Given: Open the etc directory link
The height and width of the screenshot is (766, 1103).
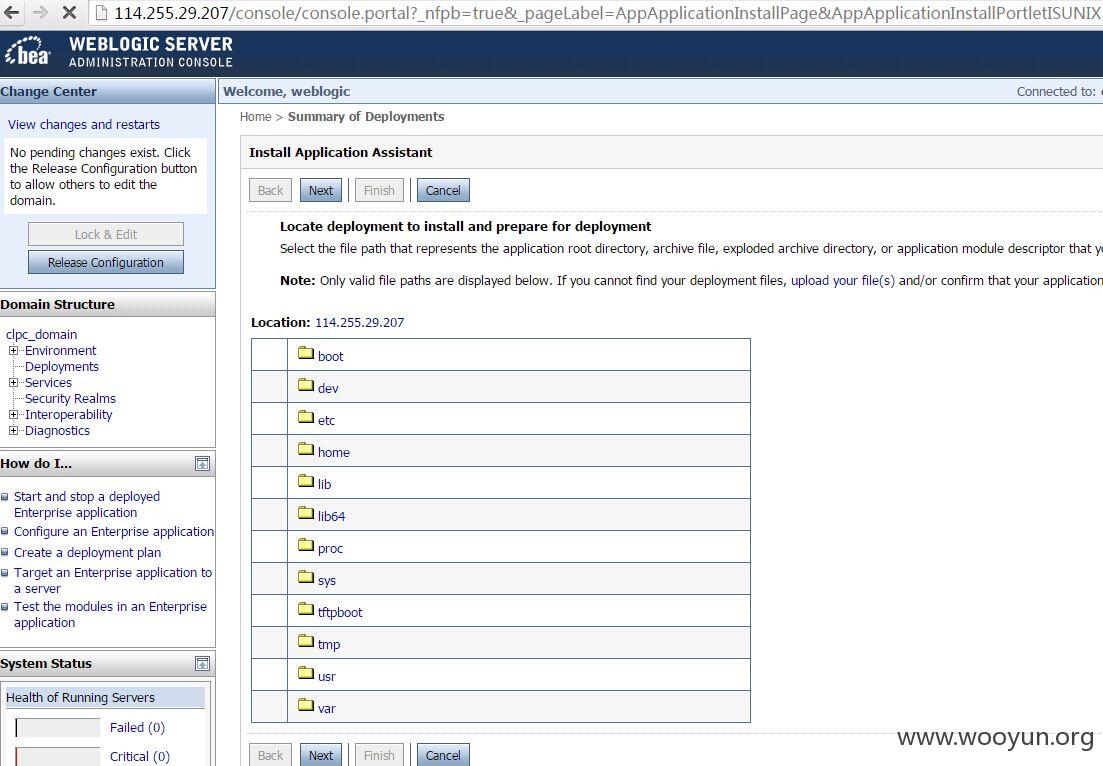Looking at the screenshot, I should (x=326, y=421).
